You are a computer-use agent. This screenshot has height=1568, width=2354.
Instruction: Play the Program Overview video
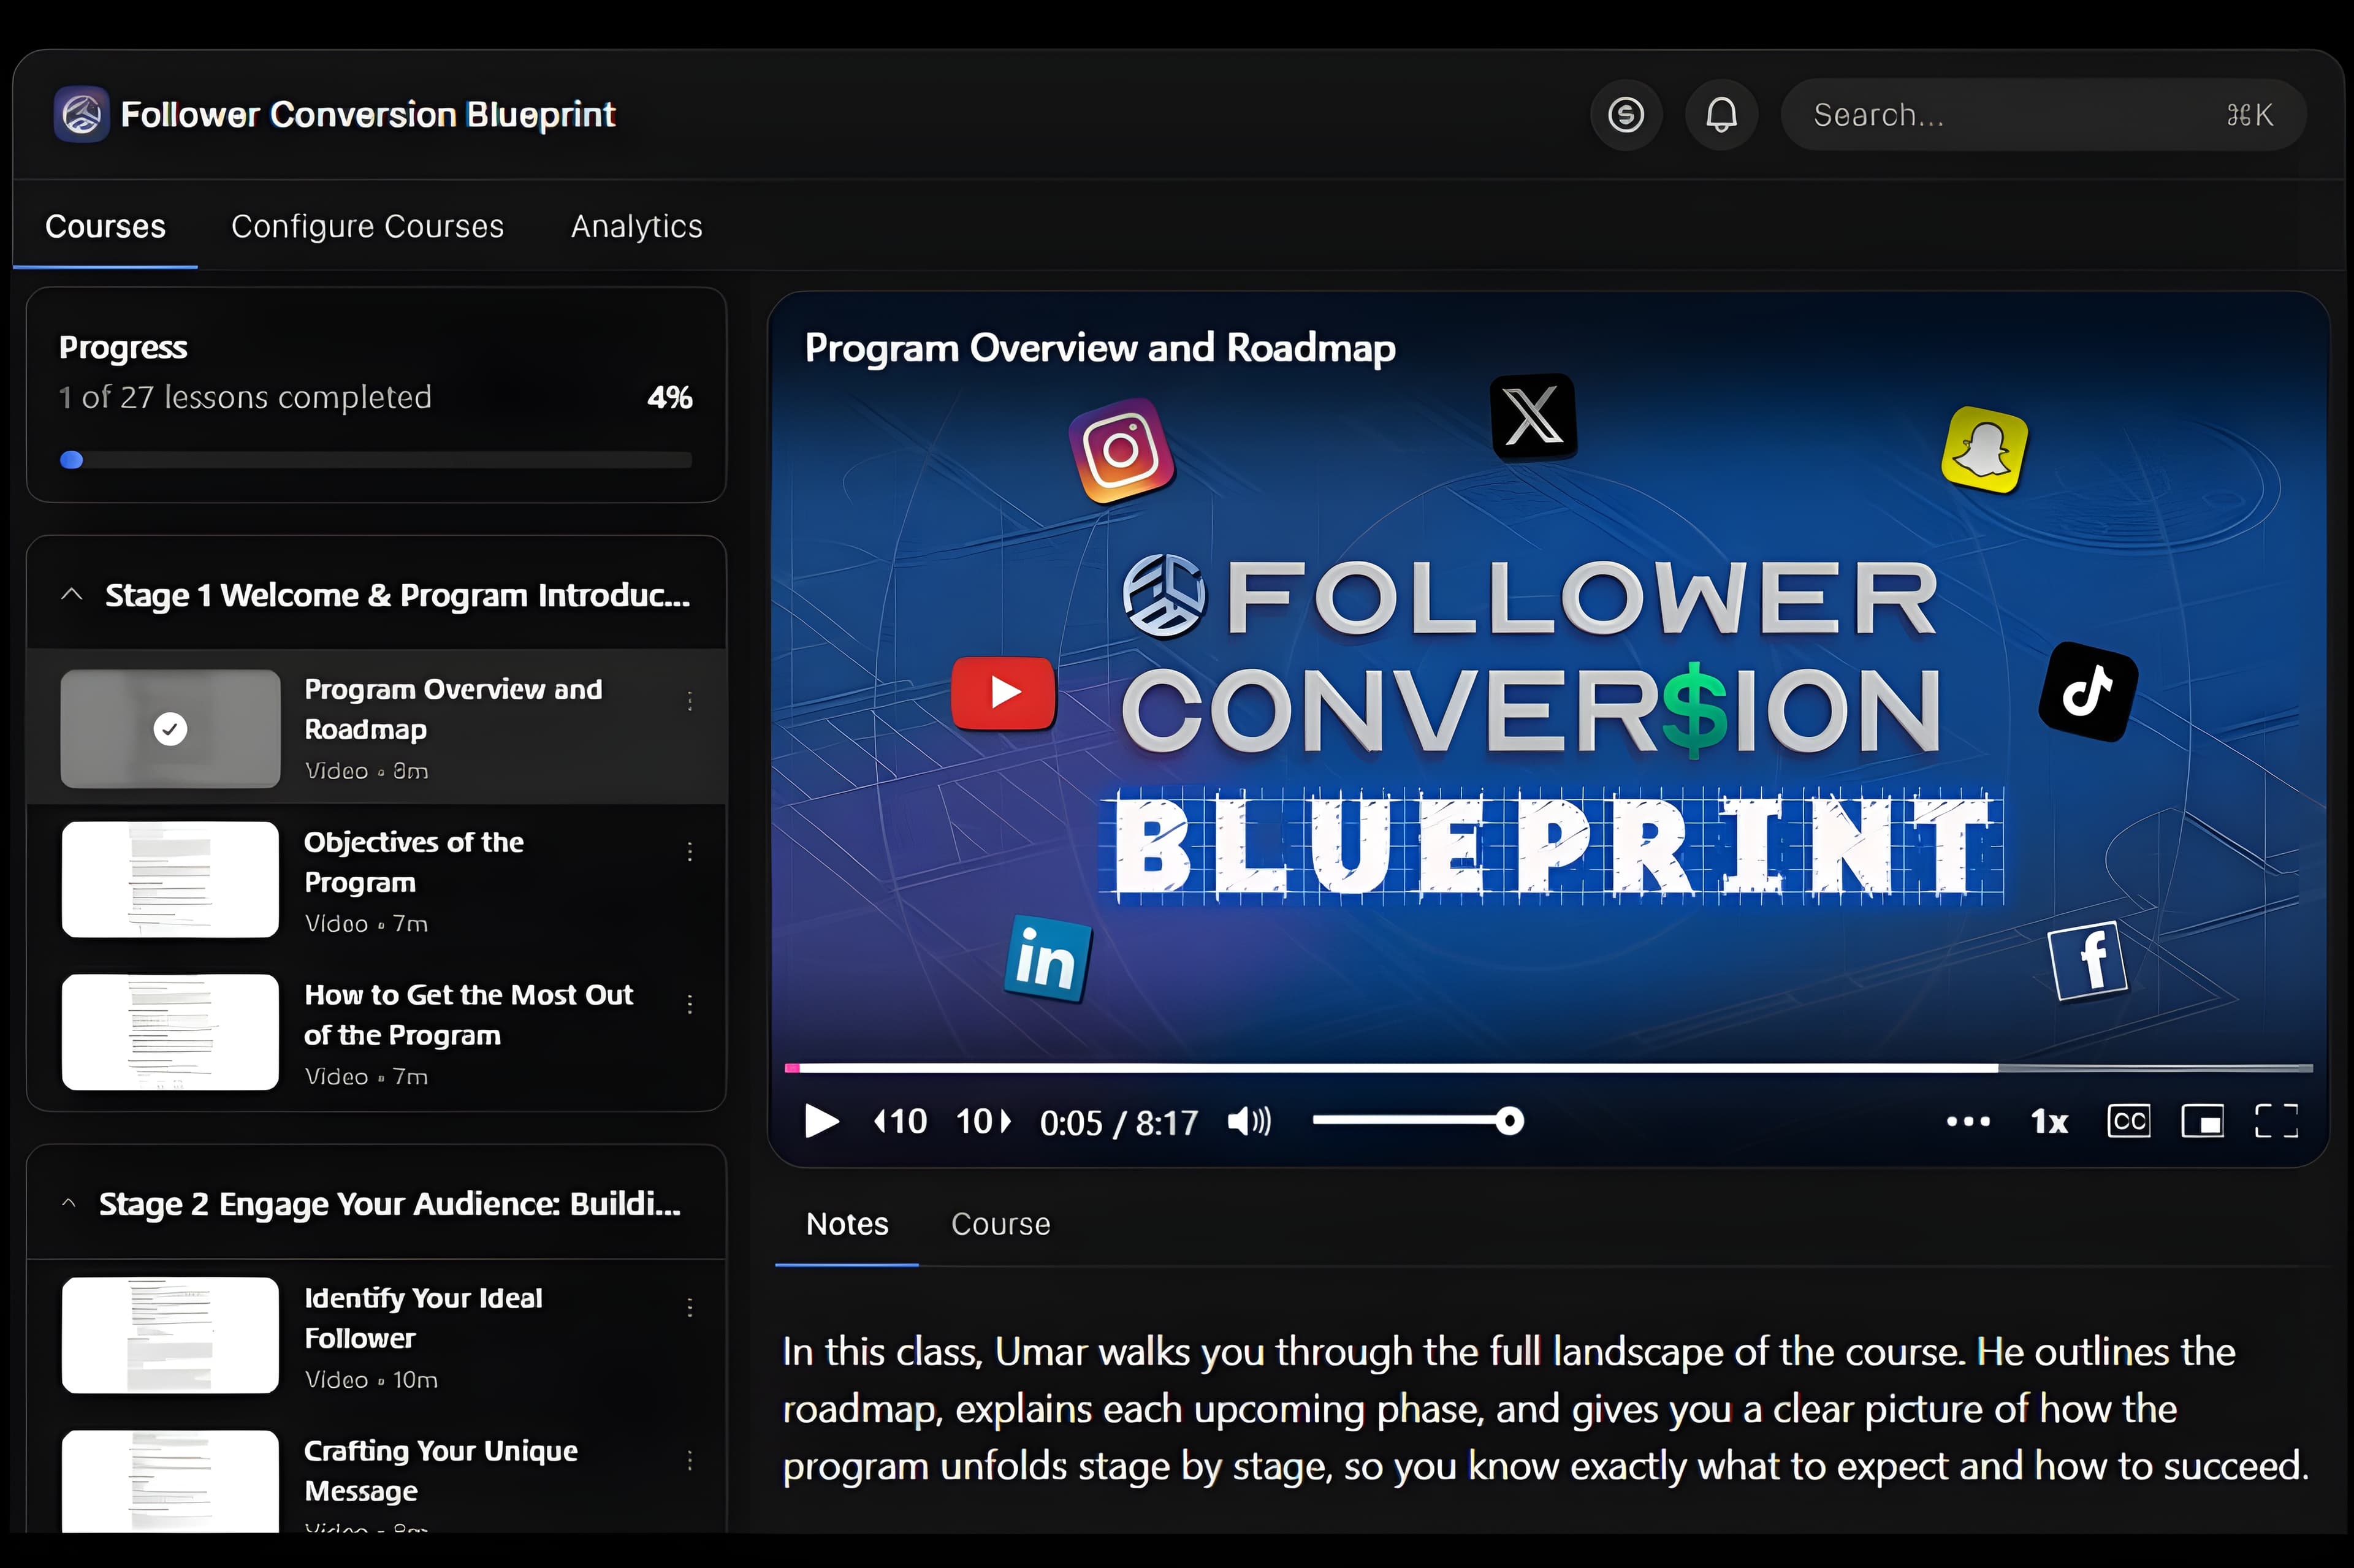click(821, 1121)
